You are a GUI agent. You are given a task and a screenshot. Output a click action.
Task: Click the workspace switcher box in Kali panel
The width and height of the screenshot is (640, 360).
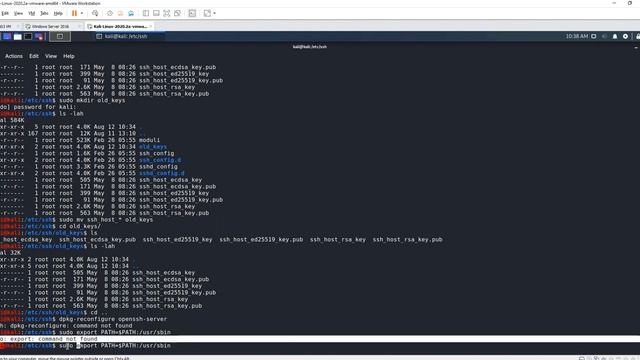click(60, 36)
